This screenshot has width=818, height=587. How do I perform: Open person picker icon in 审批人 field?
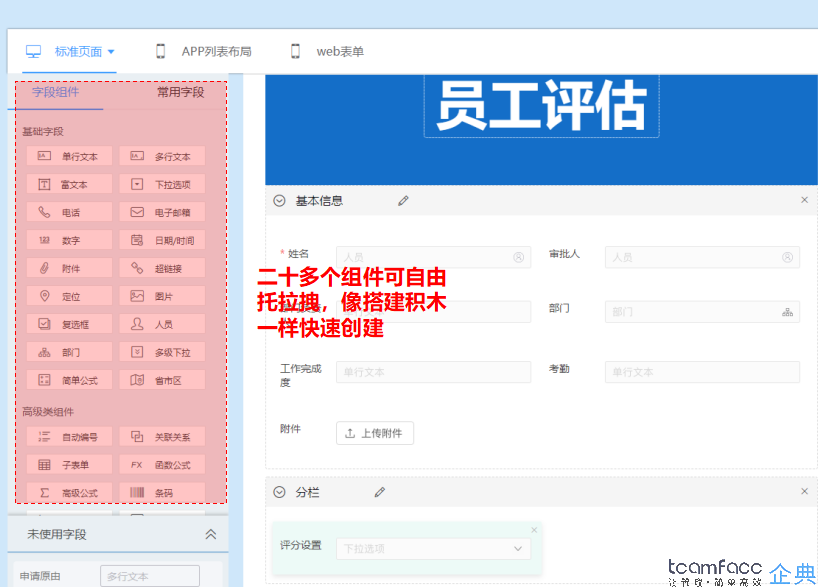[x=788, y=257]
